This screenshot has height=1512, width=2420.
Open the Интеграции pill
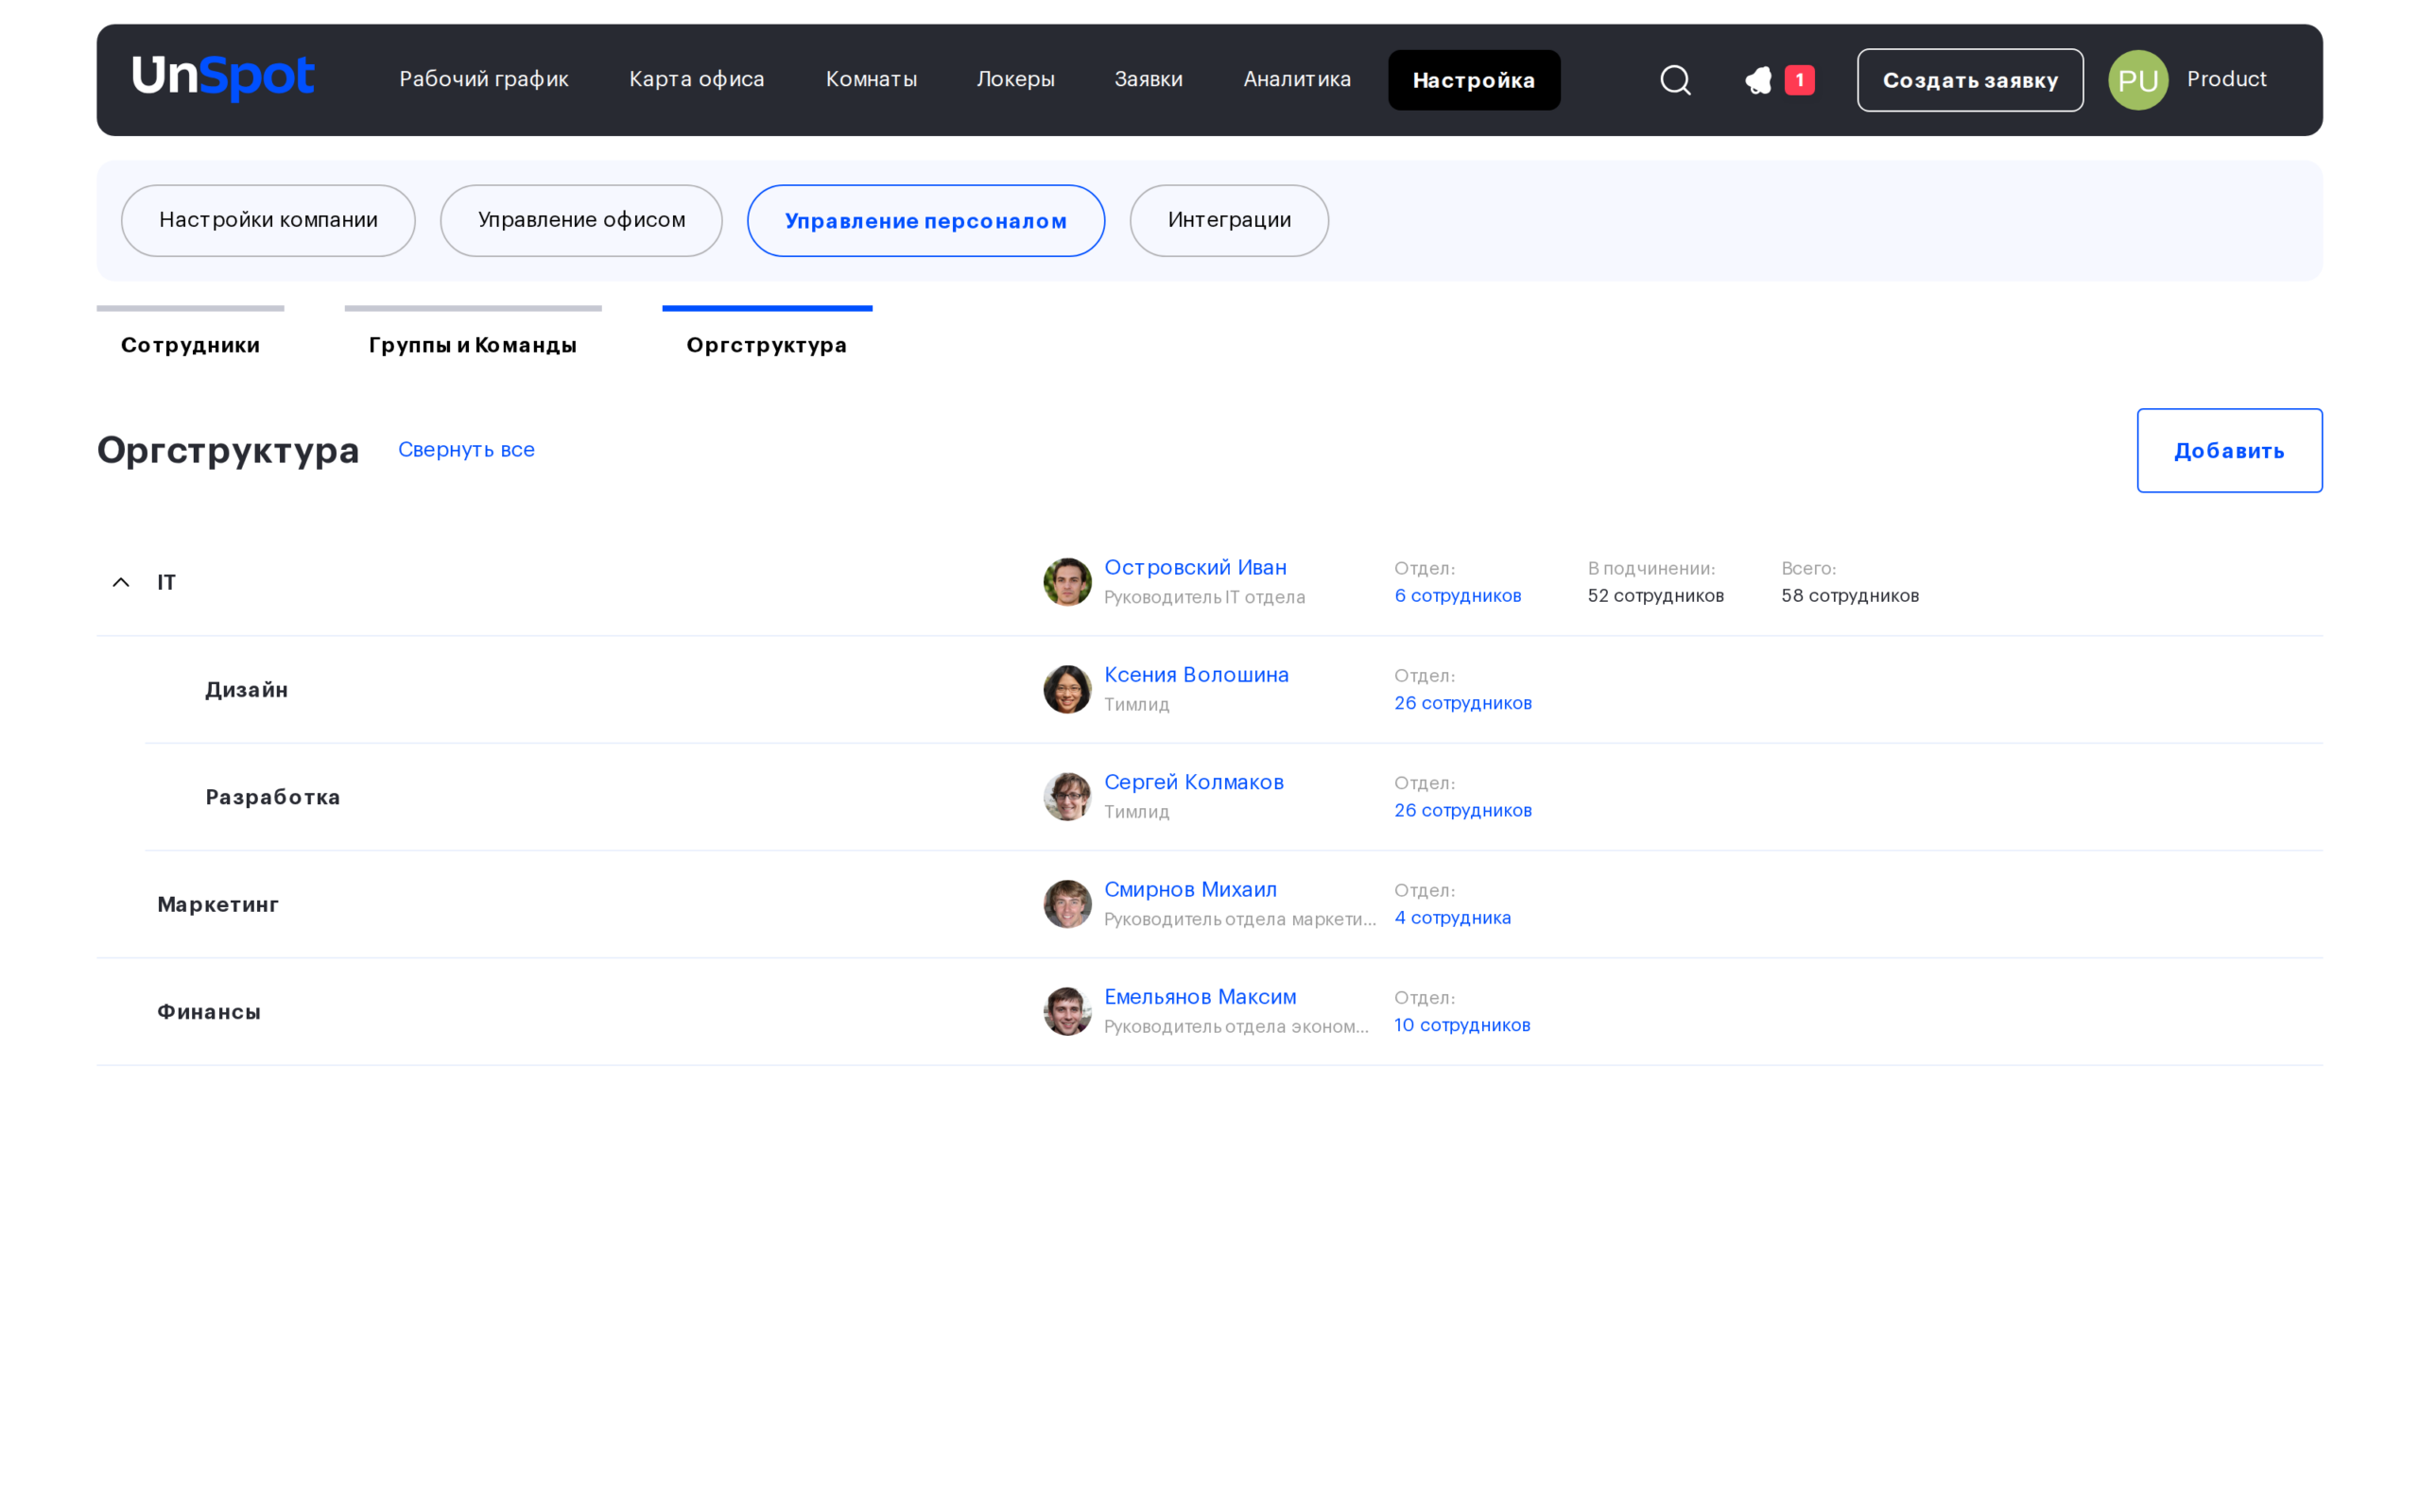pyautogui.click(x=1229, y=220)
